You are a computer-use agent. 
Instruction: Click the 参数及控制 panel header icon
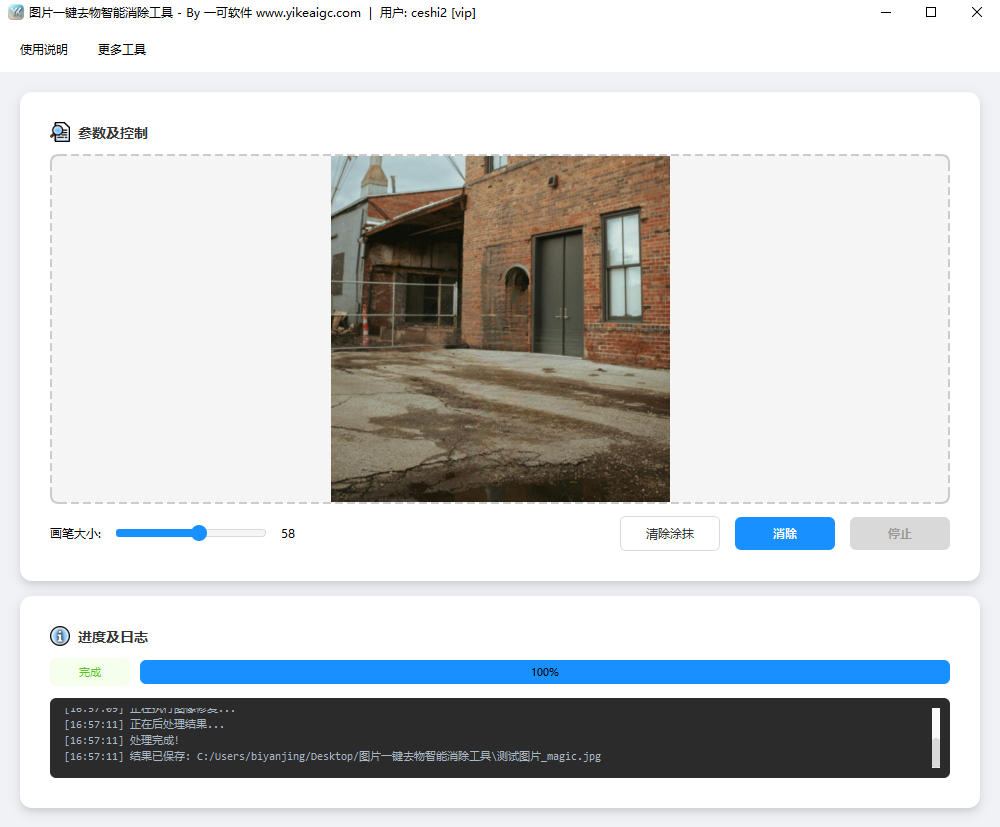tap(61, 131)
